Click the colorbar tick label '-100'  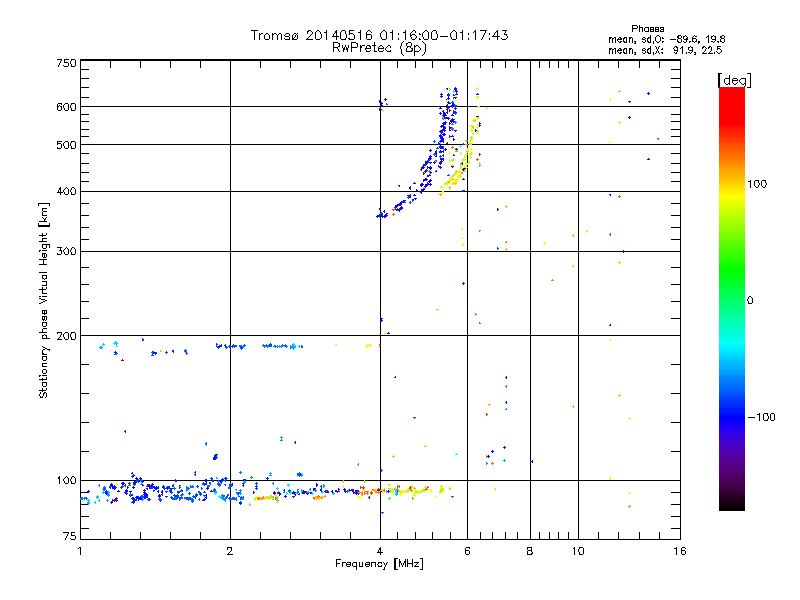coord(761,417)
